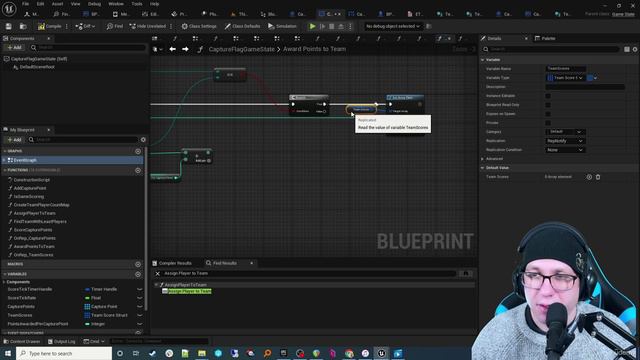Click Float type pill of ScoreTickRate
640x360 pixels.
(93, 298)
